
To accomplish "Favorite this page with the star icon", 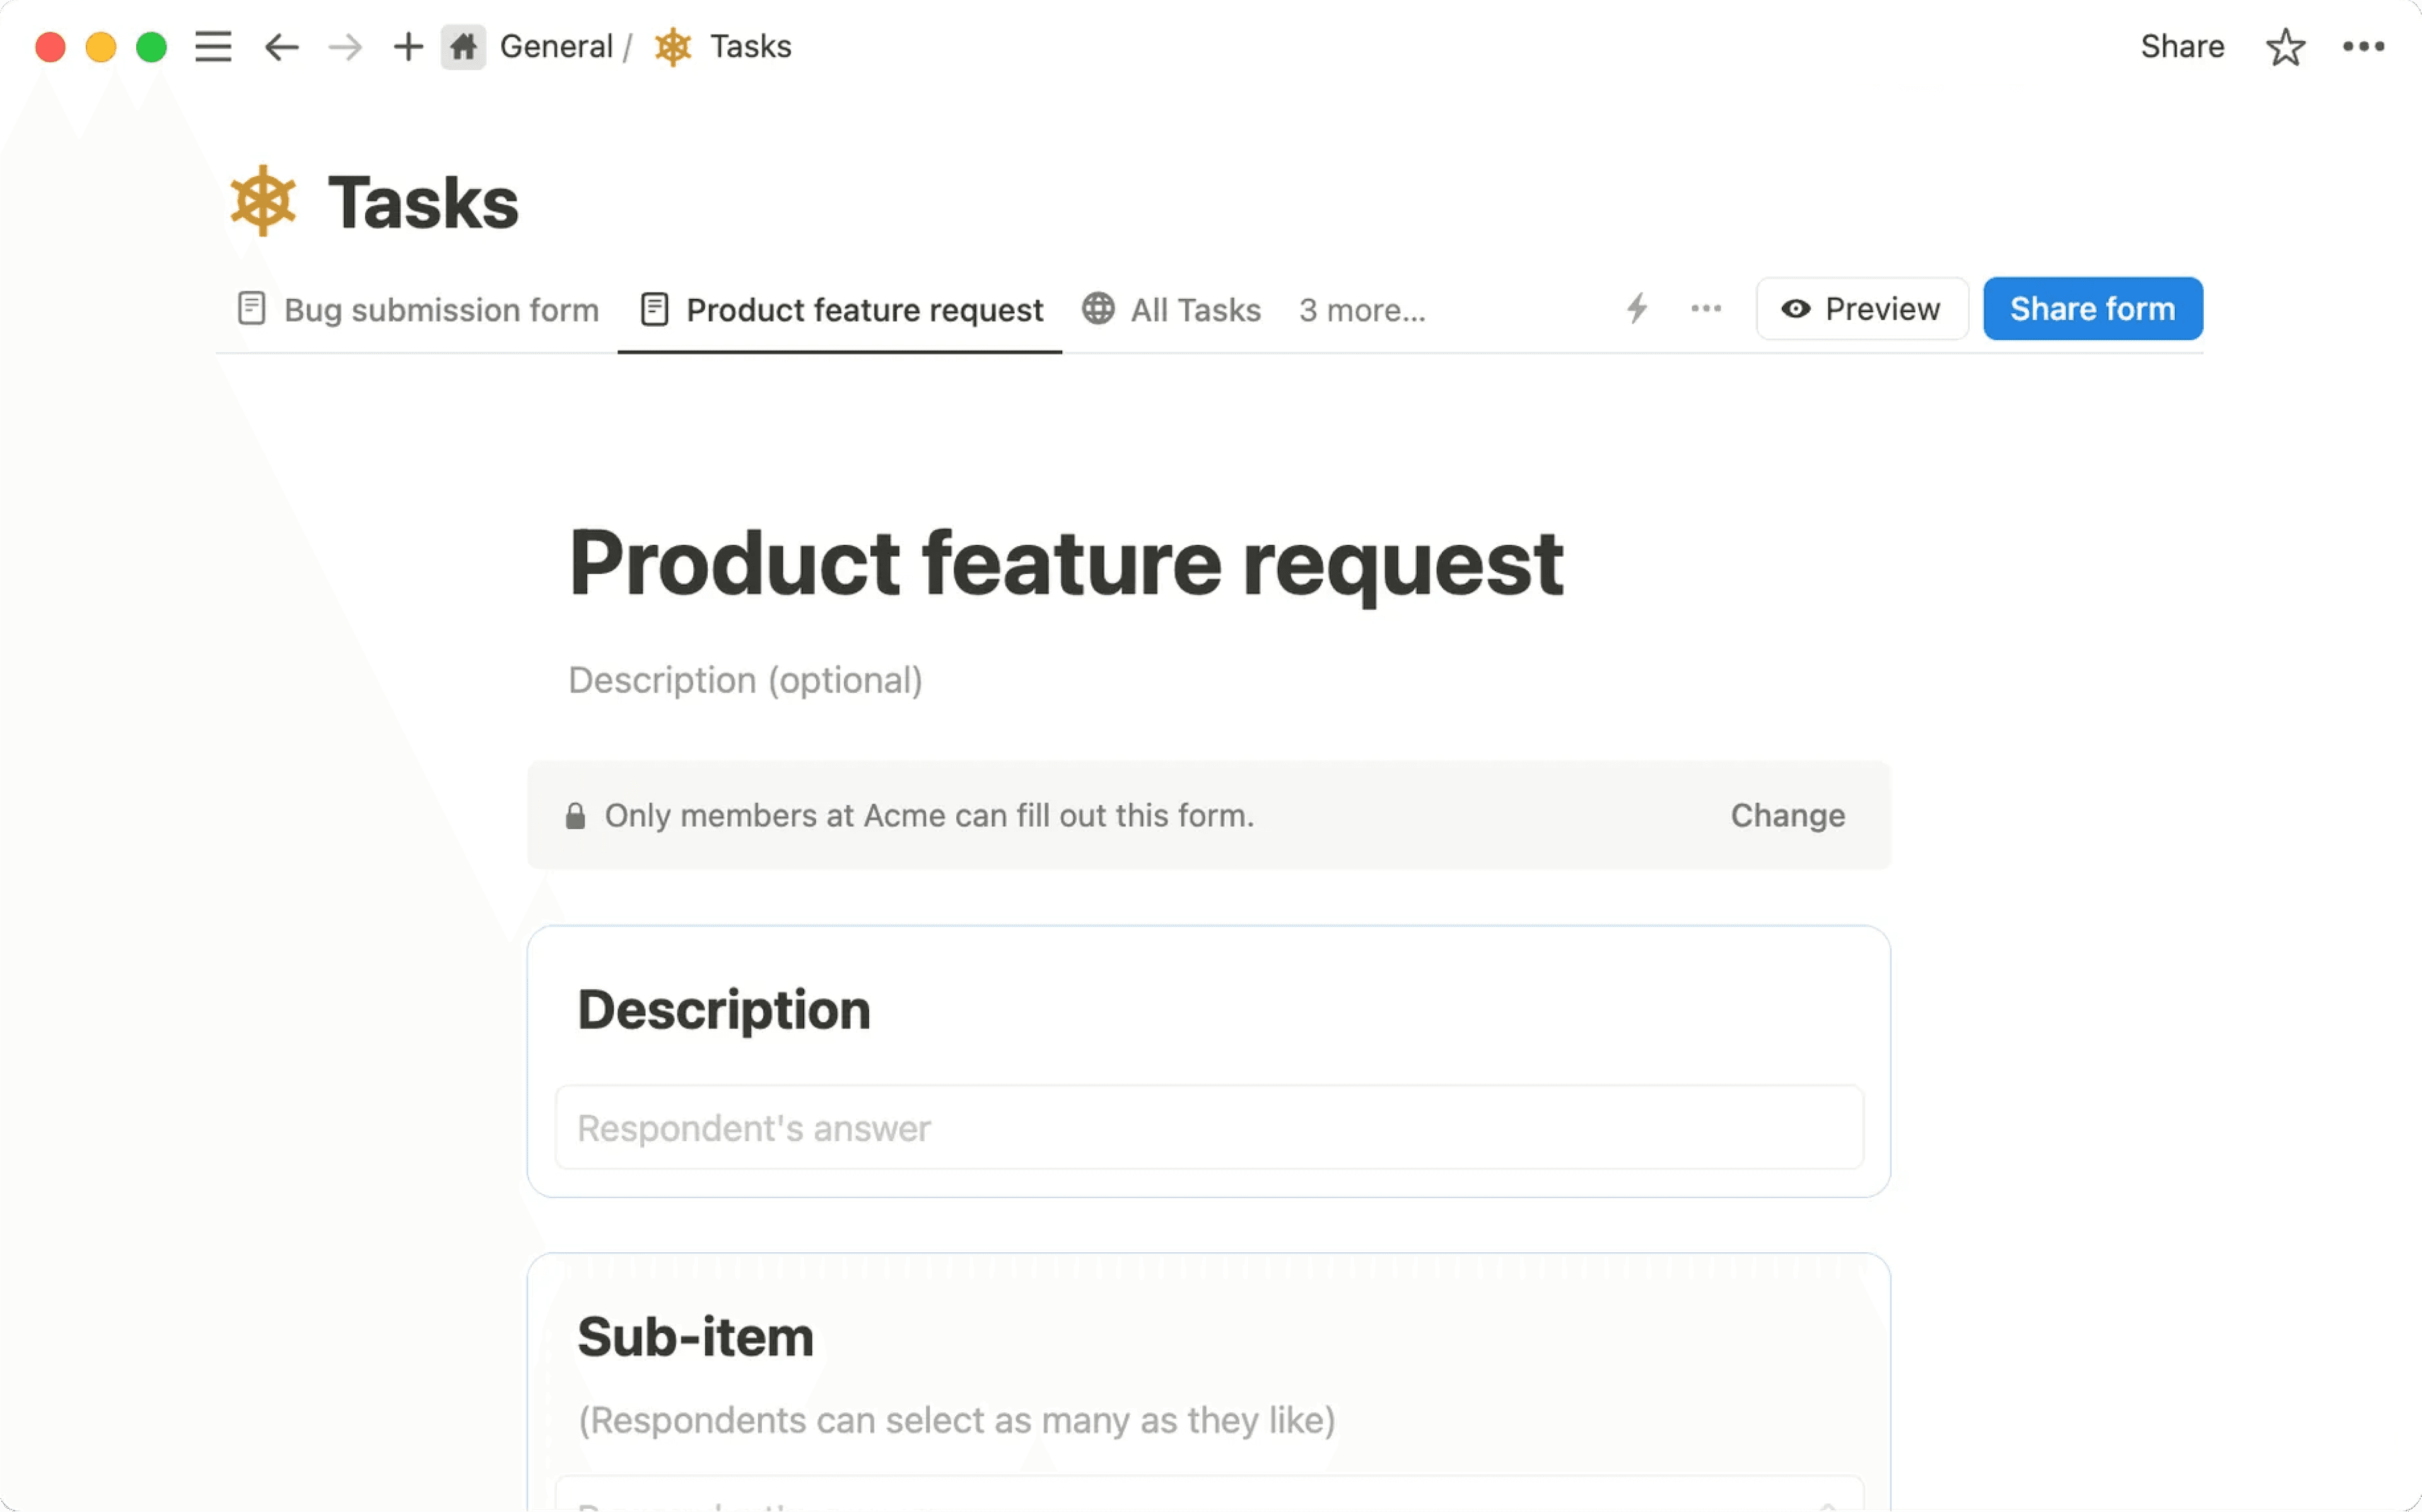I will (x=2285, y=47).
